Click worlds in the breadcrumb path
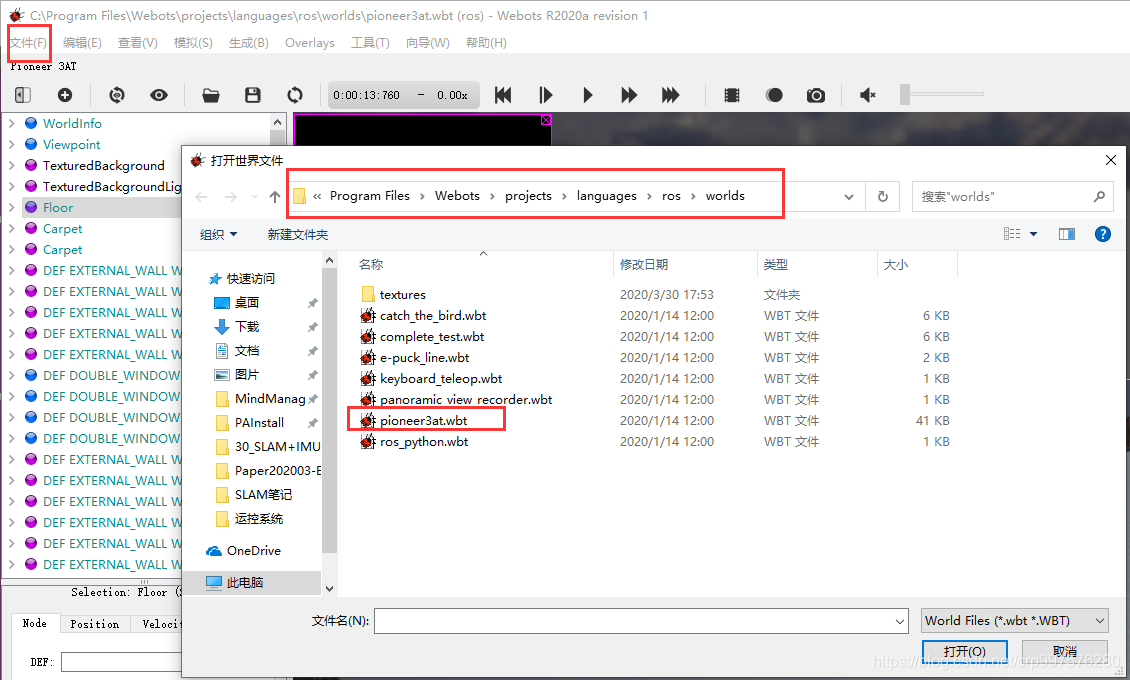The width and height of the screenshot is (1130, 680). (x=725, y=196)
